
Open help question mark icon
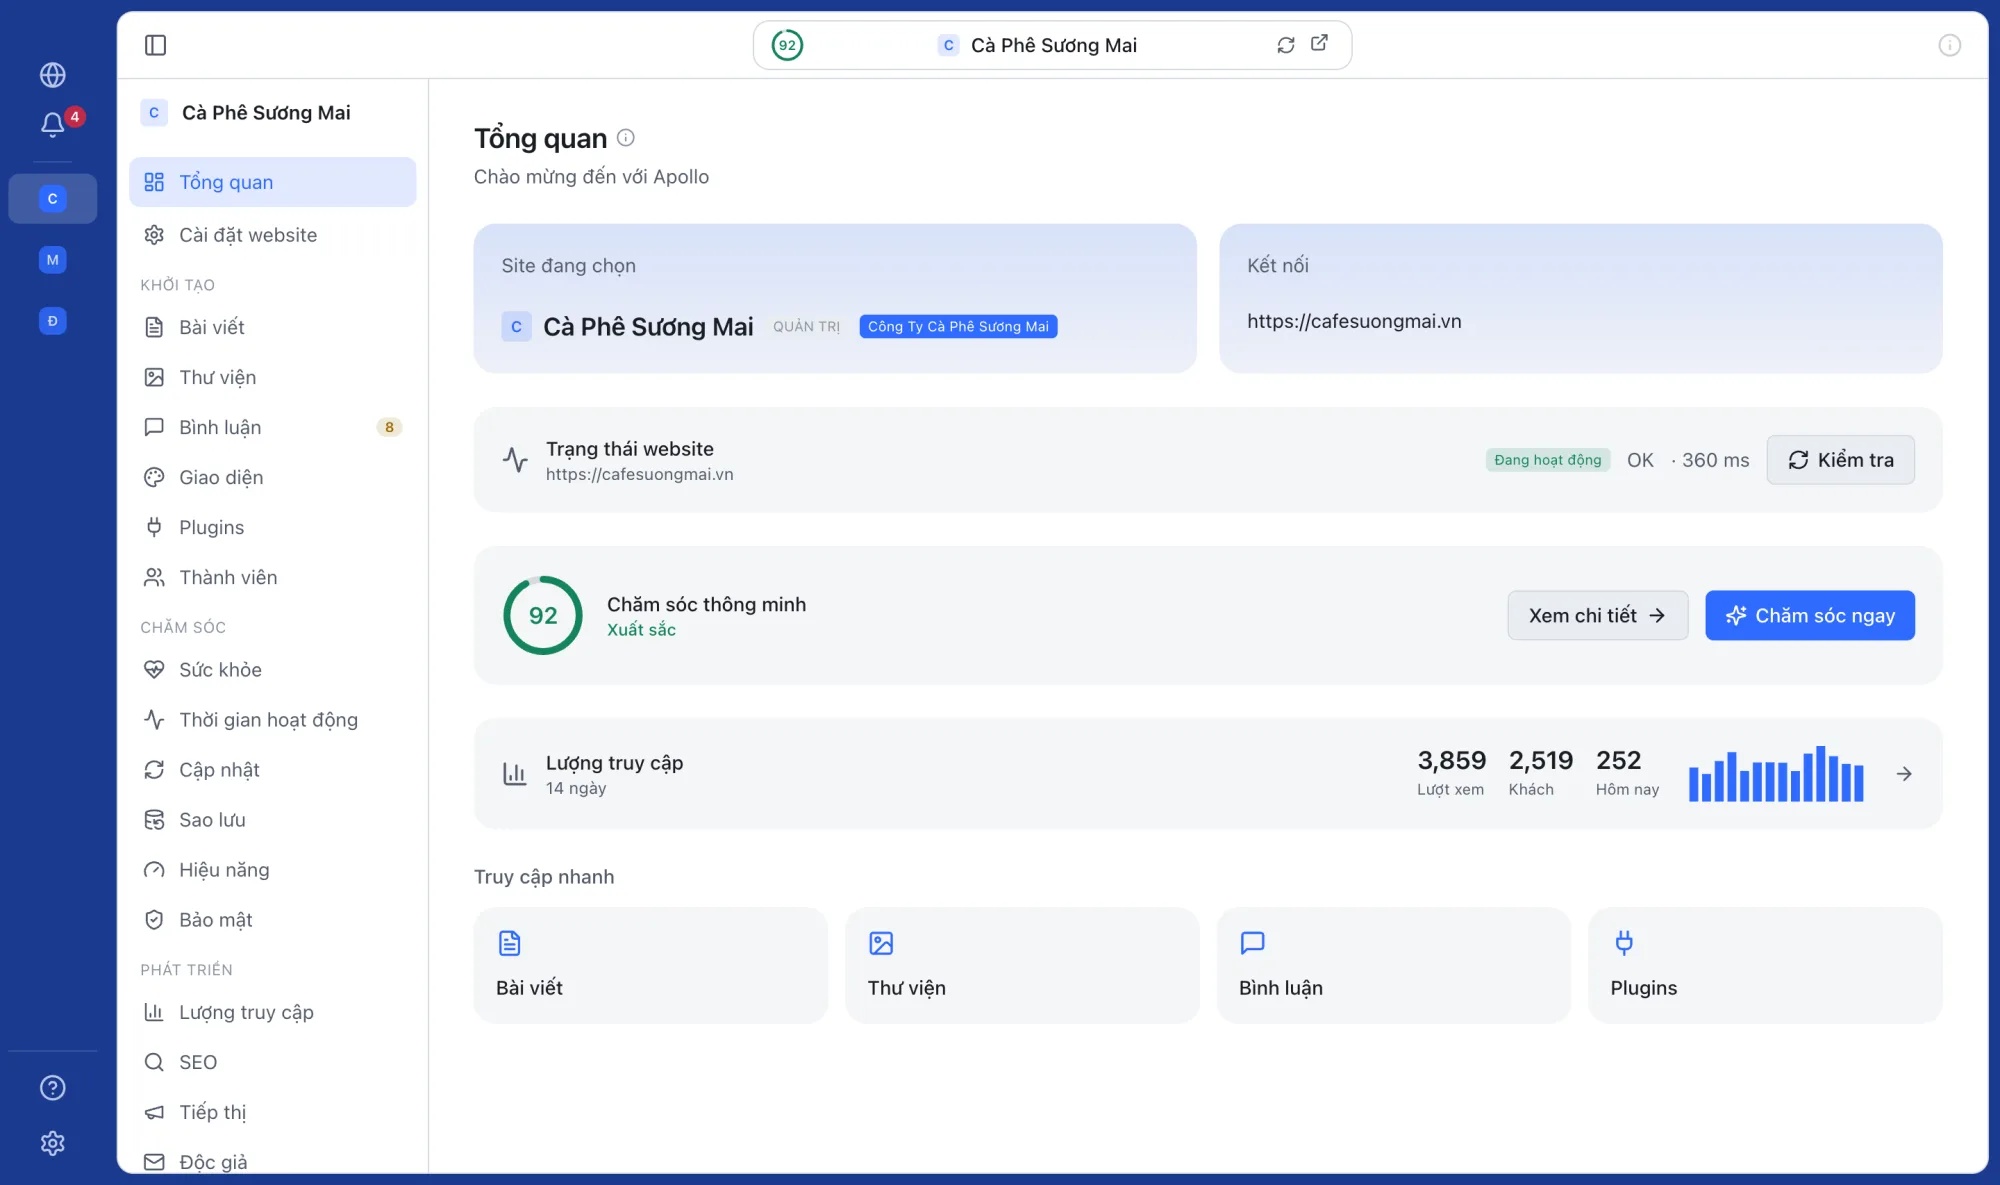click(53, 1088)
